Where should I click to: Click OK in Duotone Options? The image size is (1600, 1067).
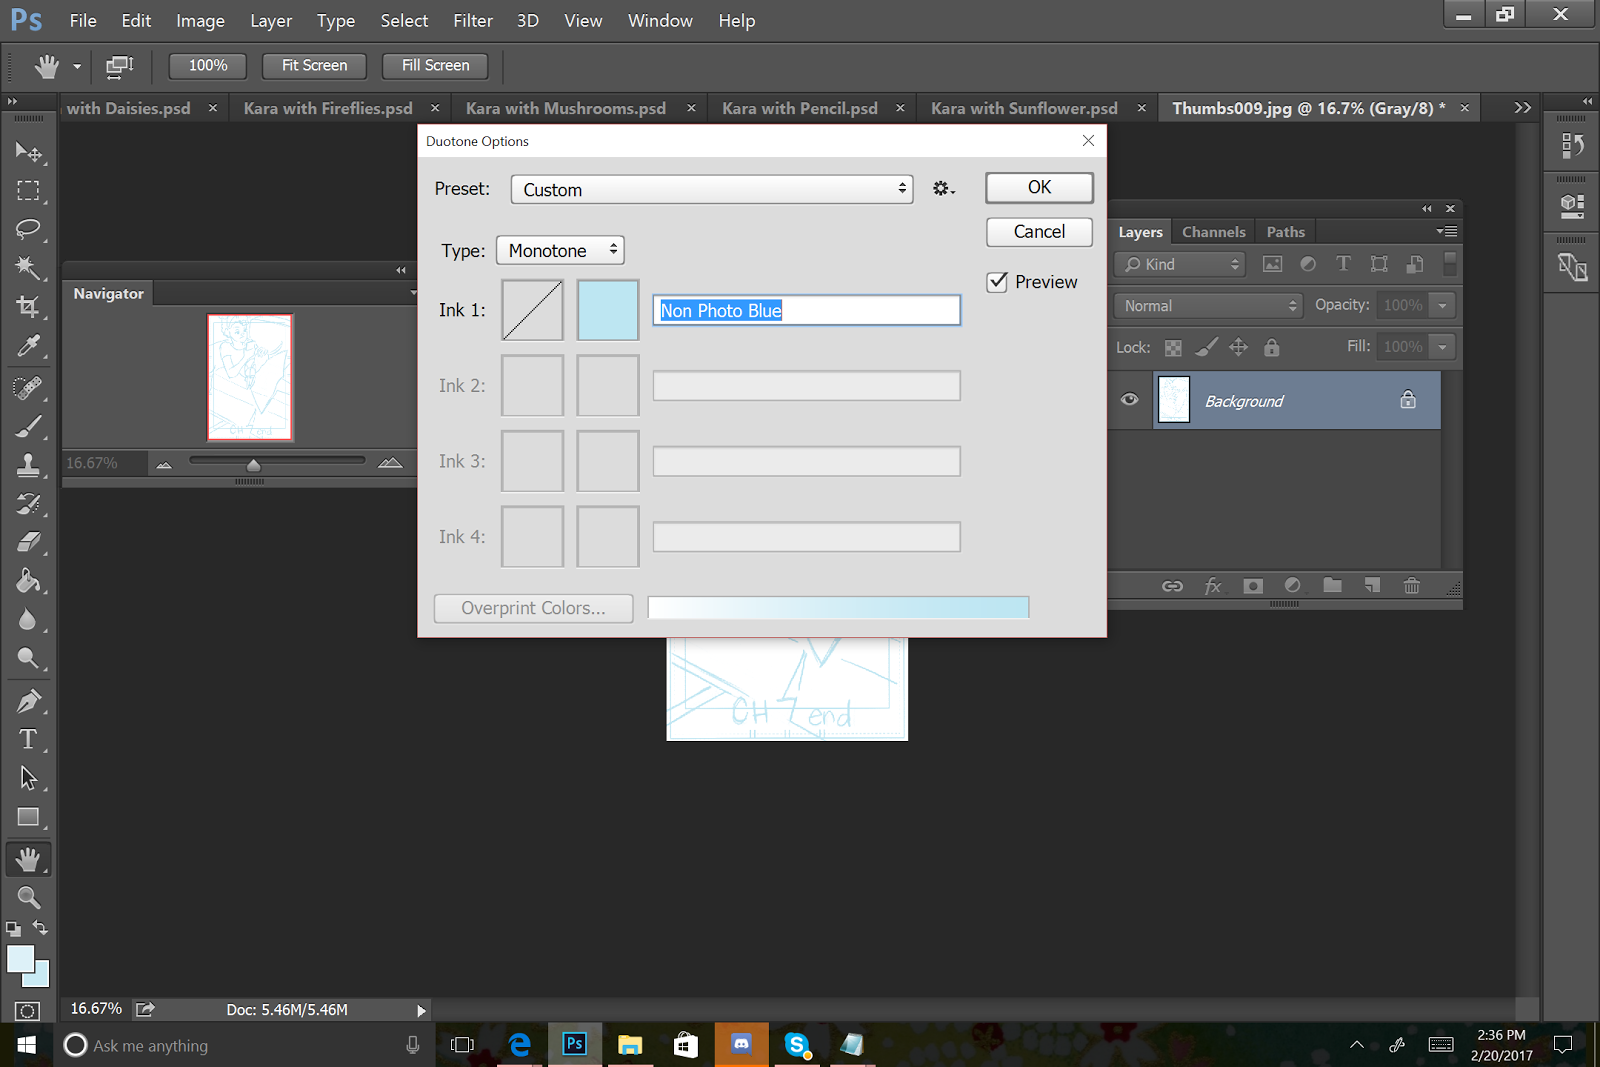[1039, 187]
